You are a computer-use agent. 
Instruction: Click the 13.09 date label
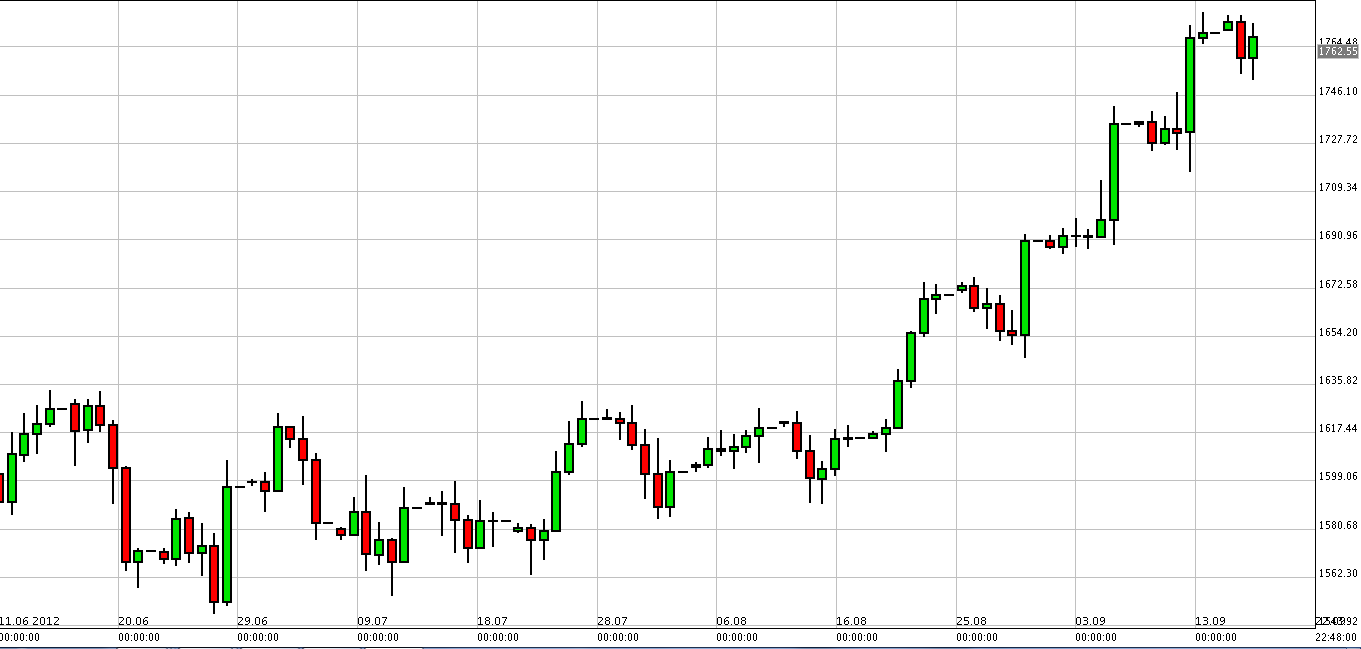(1208, 620)
